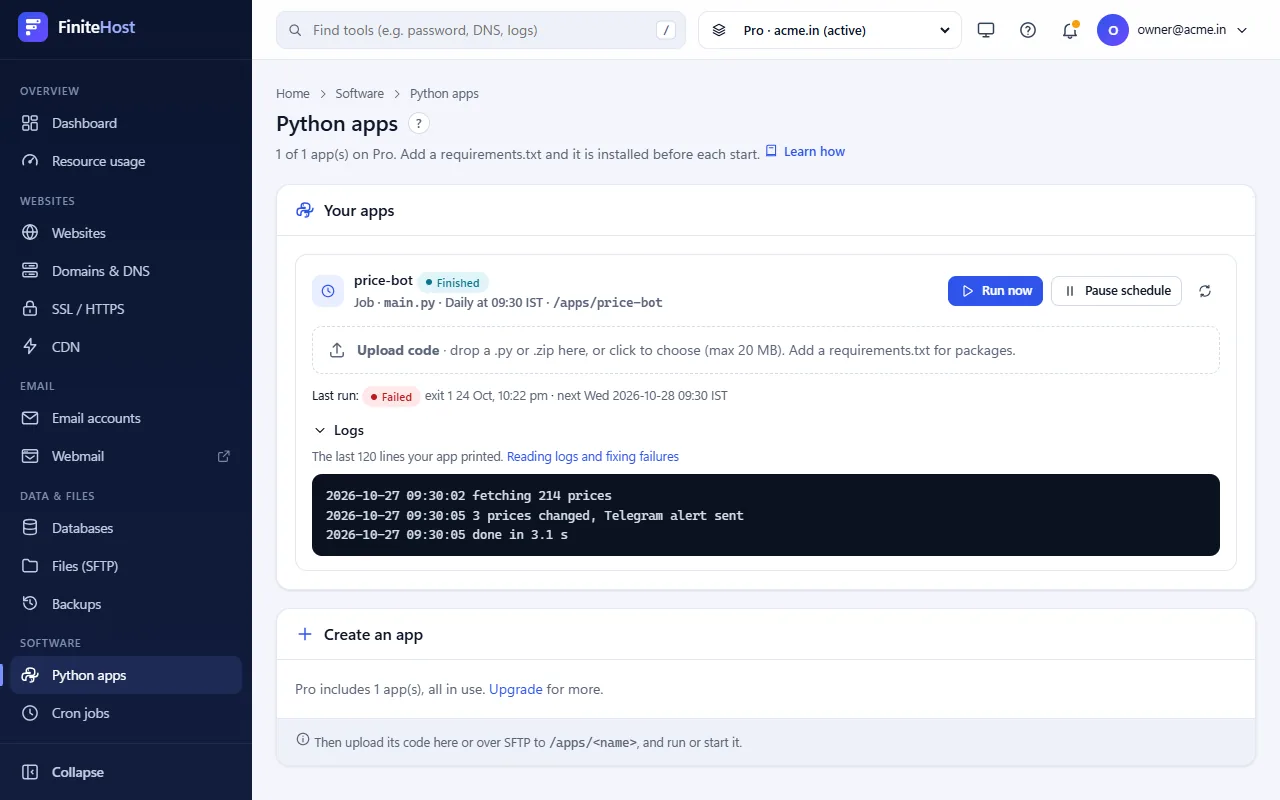Refresh price-bot status with the reload icon
The height and width of the screenshot is (800, 1280).
coord(1205,291)
